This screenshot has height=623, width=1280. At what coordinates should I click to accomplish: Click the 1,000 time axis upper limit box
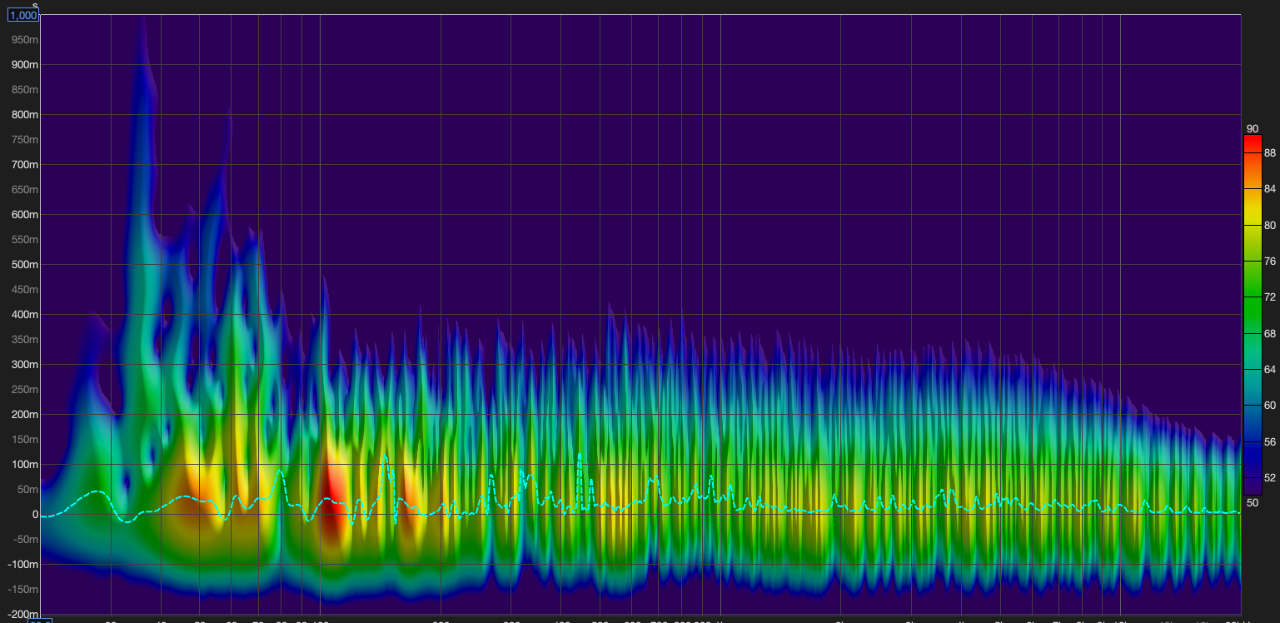[x=24, y=15]
